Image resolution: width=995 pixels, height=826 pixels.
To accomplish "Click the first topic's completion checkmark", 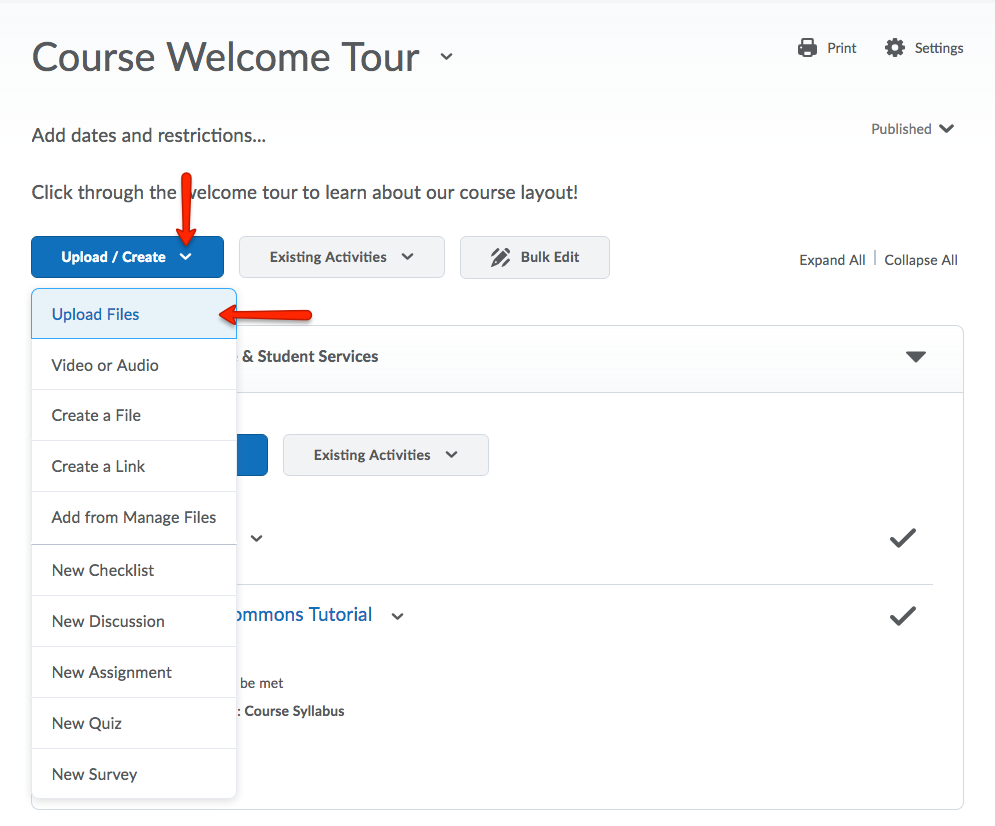I will (x=902, y=538).
